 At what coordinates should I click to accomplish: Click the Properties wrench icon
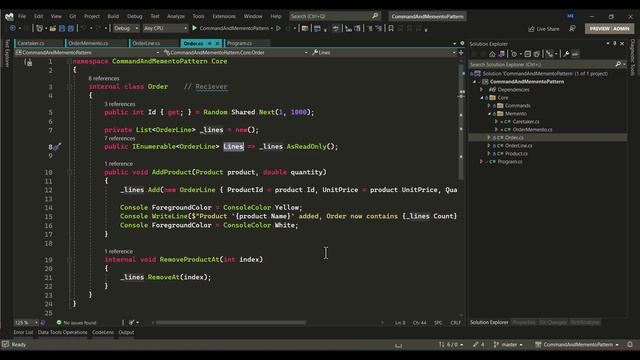point(566,54)
